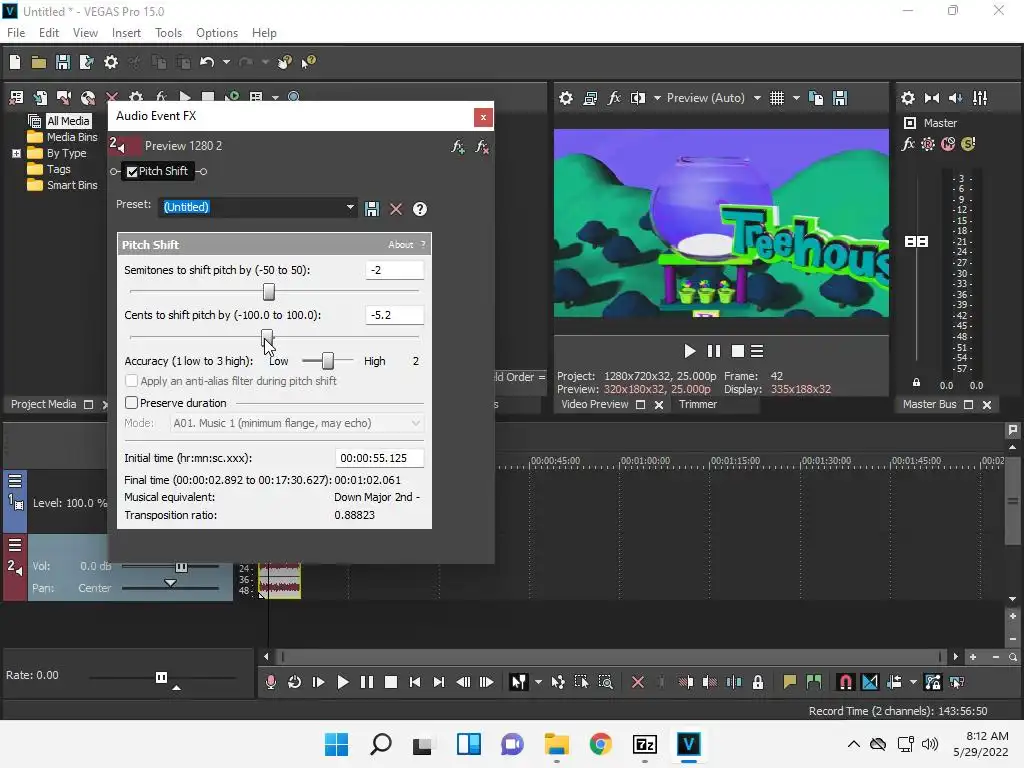Image resolution: width=1024 pixels, height=768 pixels.
Task: Switch to the Video Preview tab
Action: click(594, 404)
